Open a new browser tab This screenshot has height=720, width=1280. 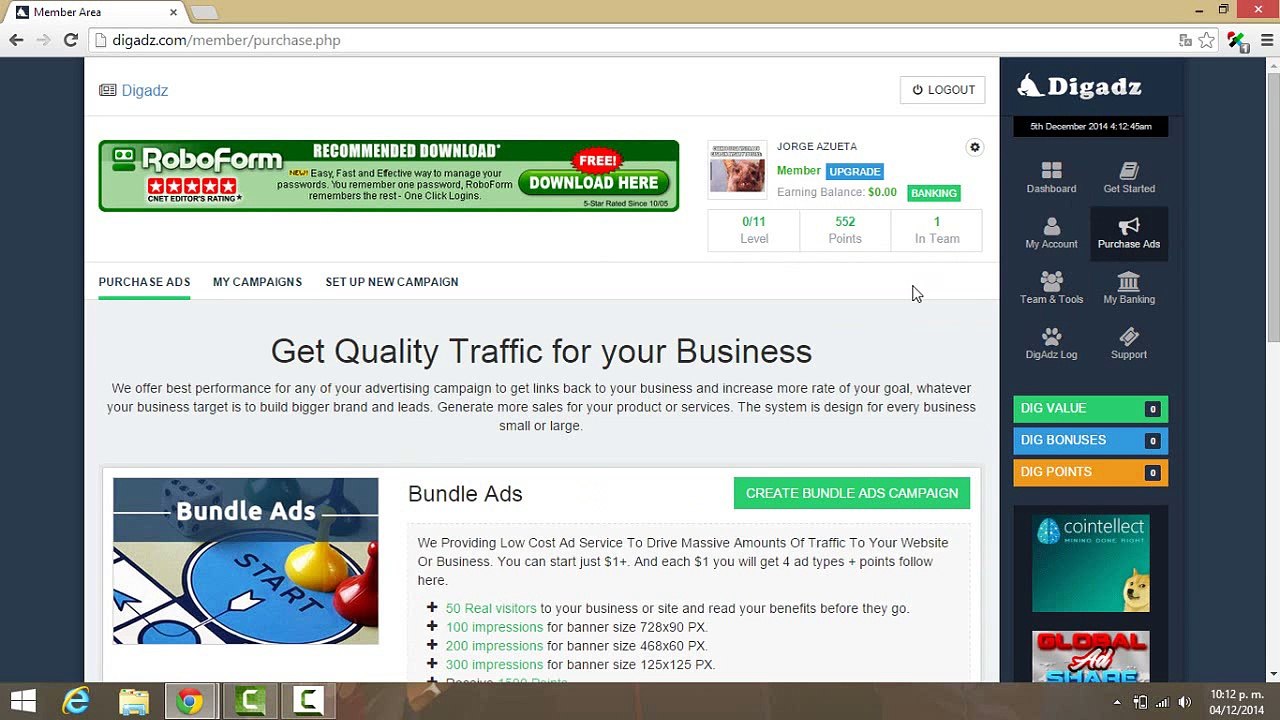(204, 12)
